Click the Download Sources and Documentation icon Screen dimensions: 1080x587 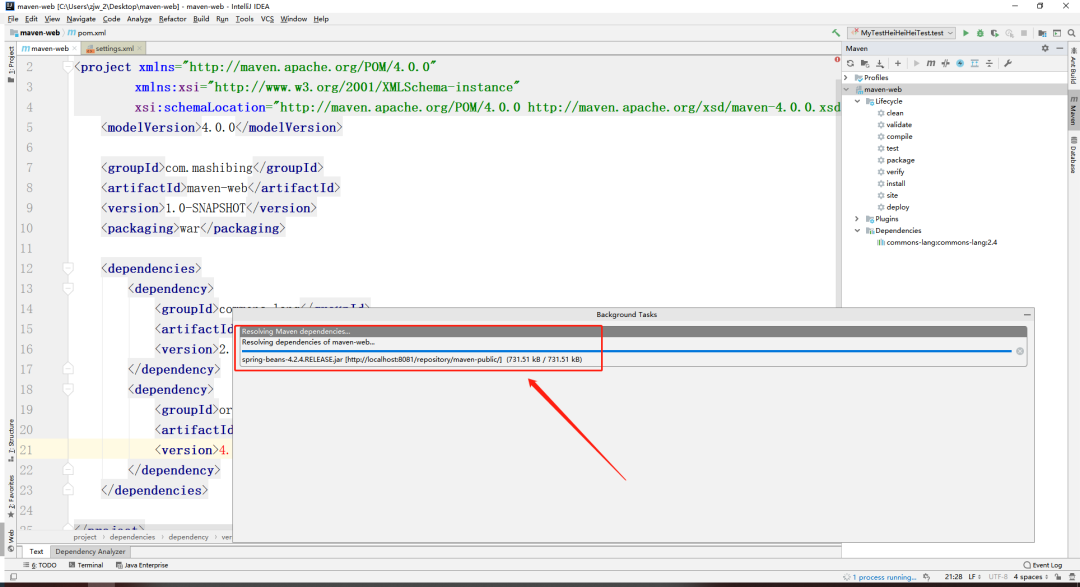pyautogui.click(x=880, y=63)
